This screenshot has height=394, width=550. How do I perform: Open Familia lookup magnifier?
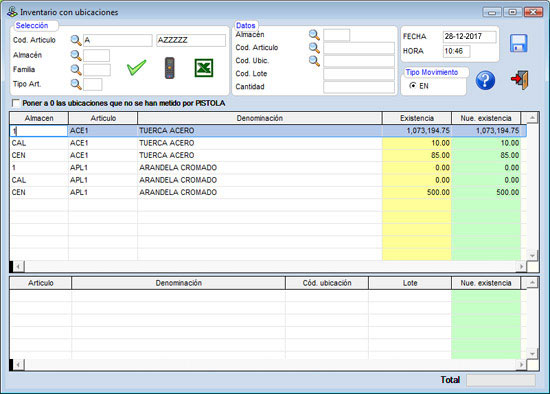pos(76,70)
